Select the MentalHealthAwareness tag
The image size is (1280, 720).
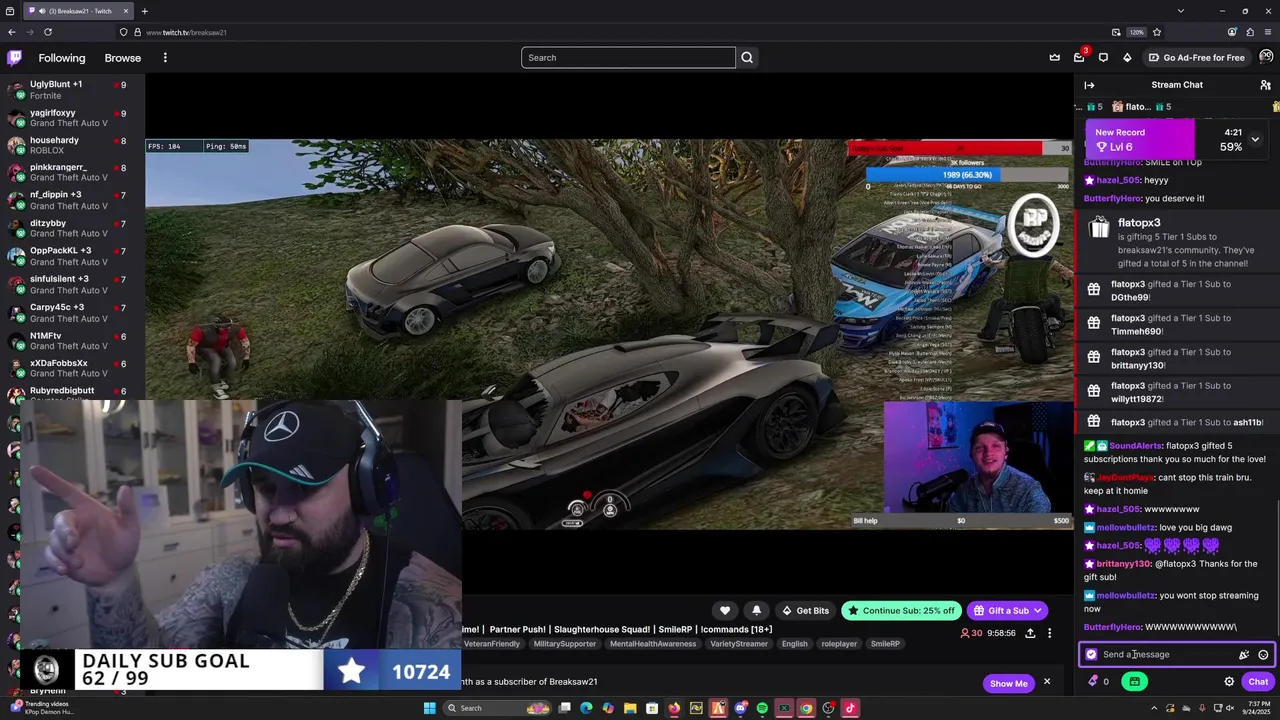pyautogui.click(x=653, y=644)
